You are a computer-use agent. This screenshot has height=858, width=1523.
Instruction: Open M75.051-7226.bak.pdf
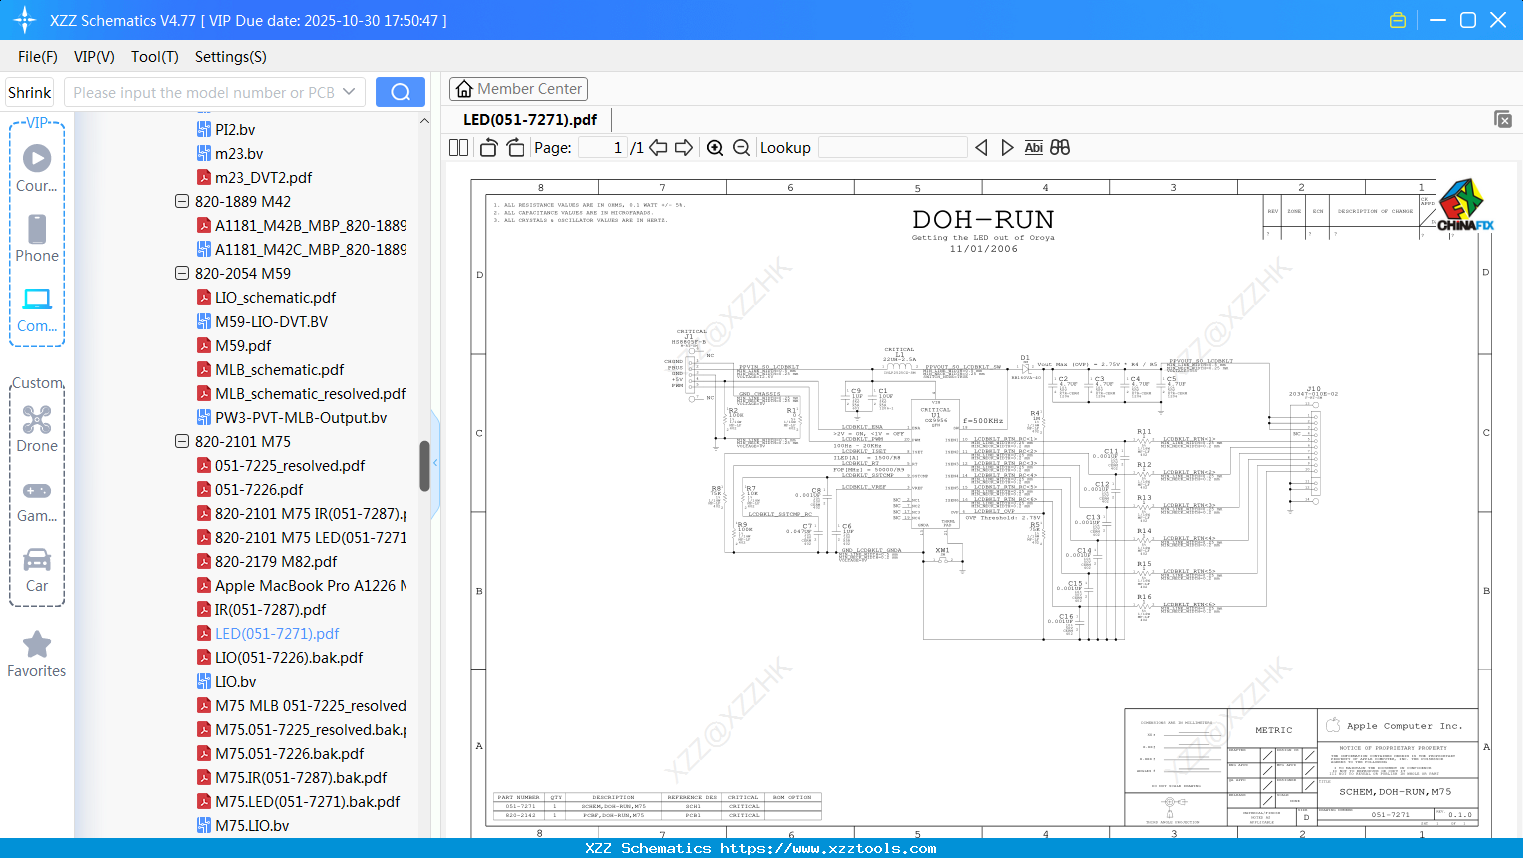click(x=289, y=753)
